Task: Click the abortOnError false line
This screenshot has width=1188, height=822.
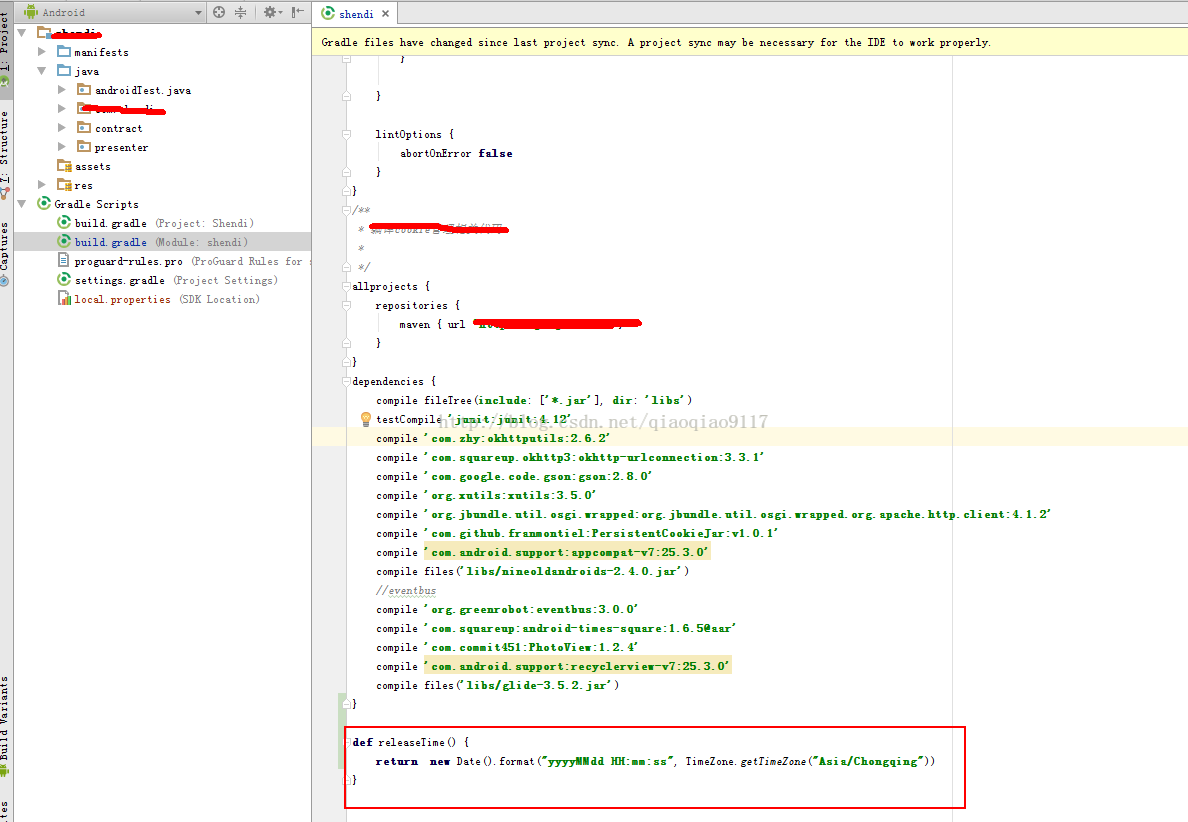Action: coord(456,154)
